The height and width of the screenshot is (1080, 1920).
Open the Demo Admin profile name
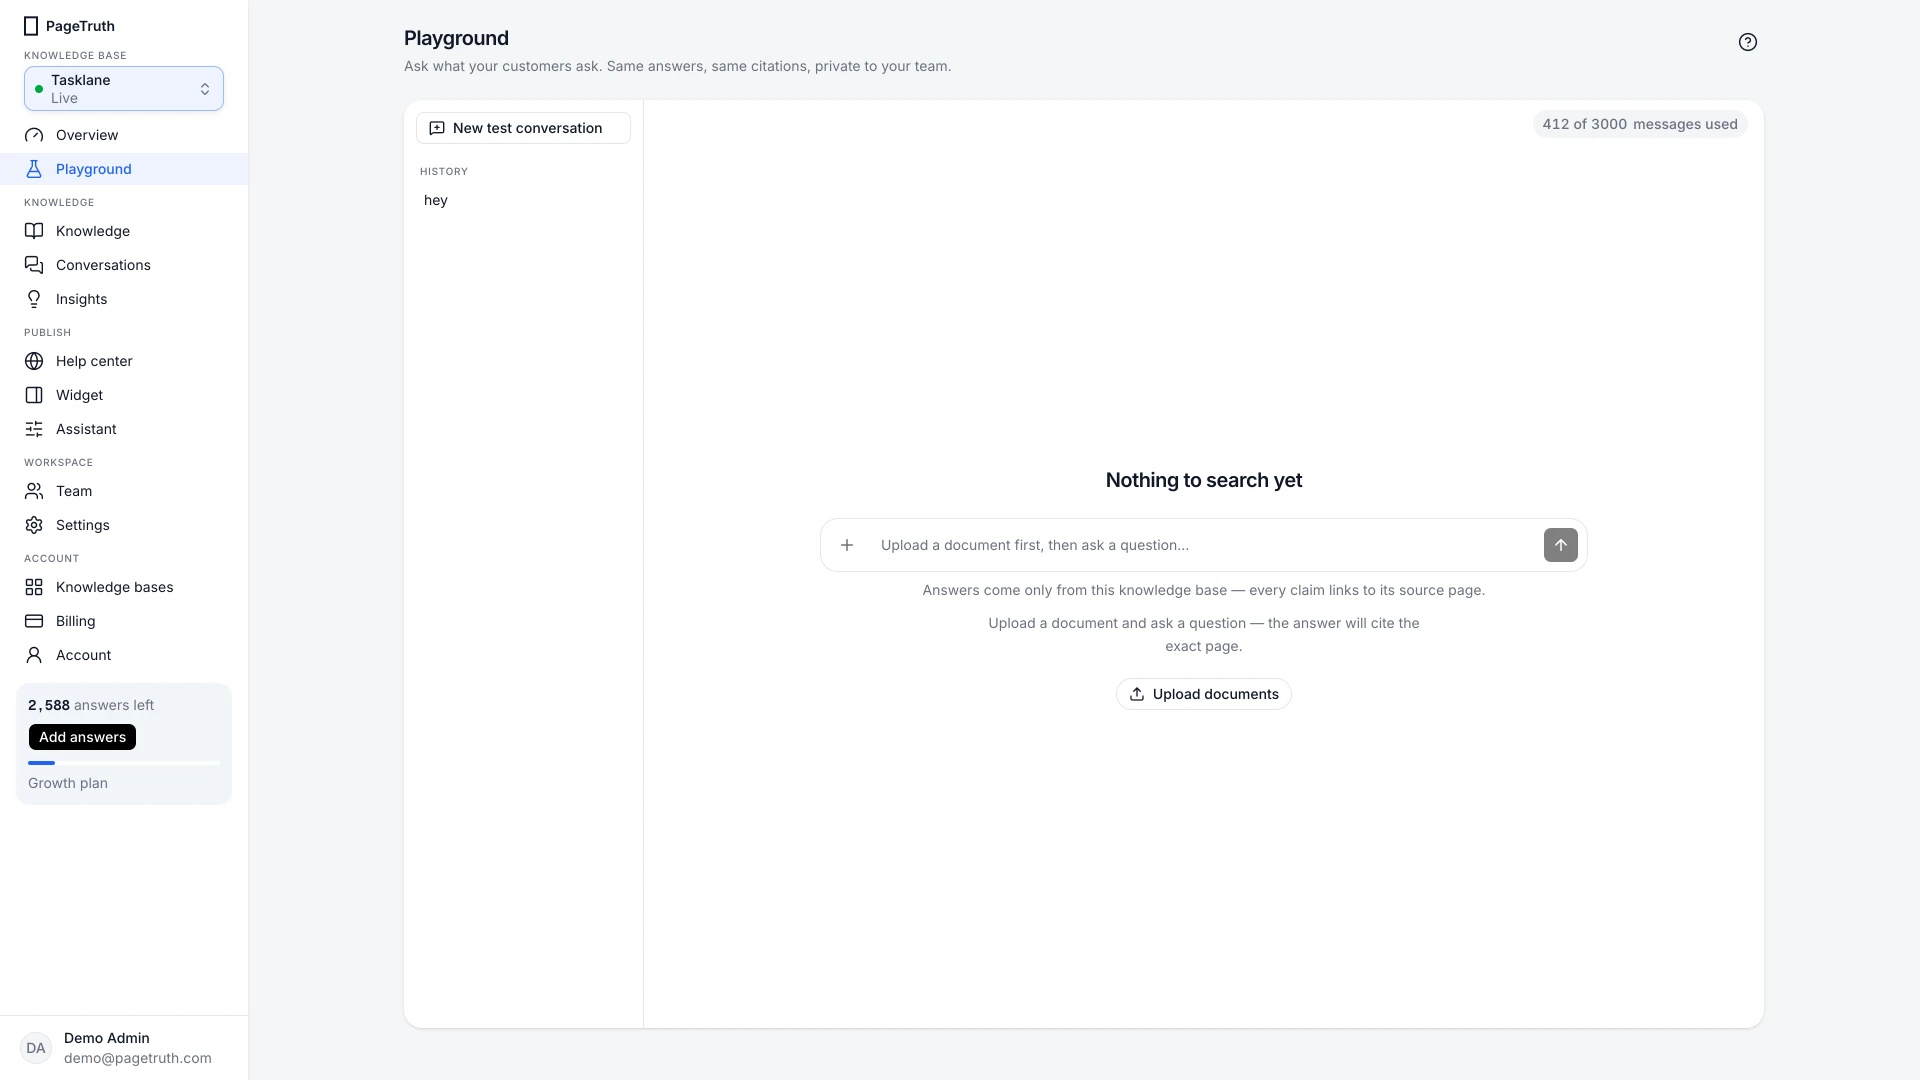(x=107, y=1038)
